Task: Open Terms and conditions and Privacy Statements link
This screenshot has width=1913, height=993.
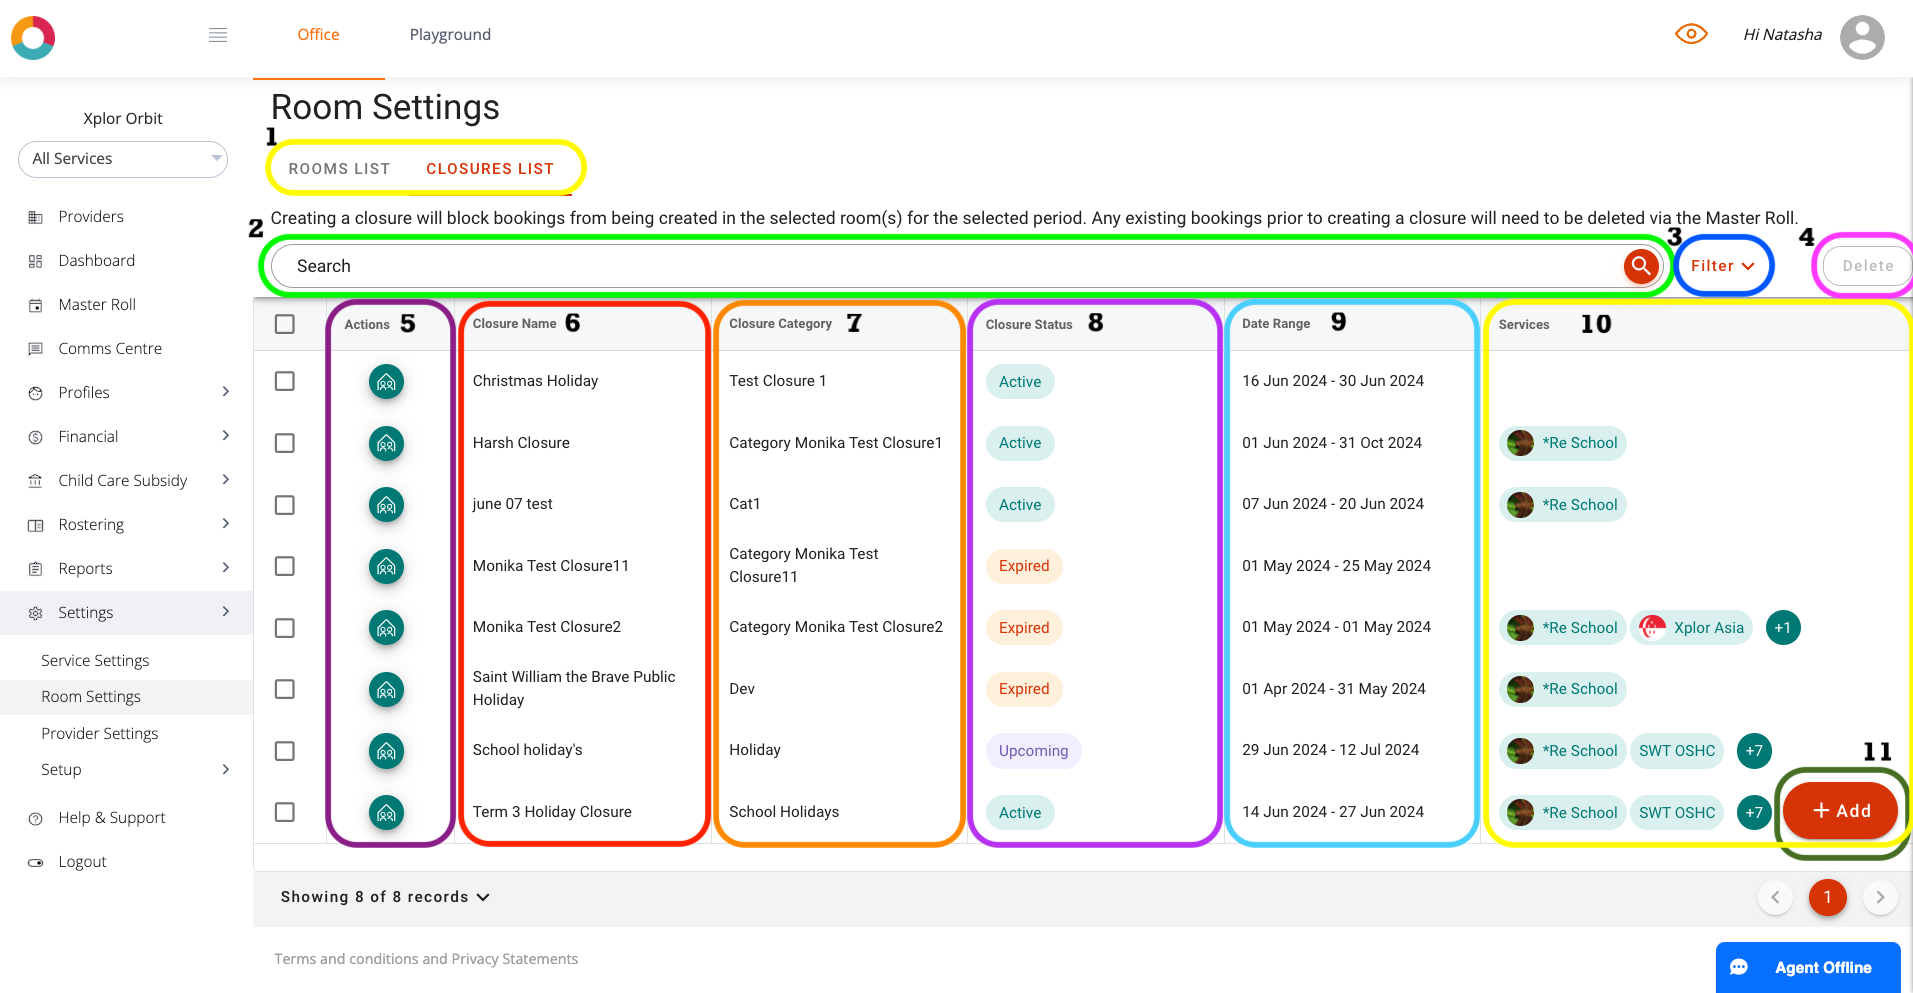Action: [x=426, y=959]
